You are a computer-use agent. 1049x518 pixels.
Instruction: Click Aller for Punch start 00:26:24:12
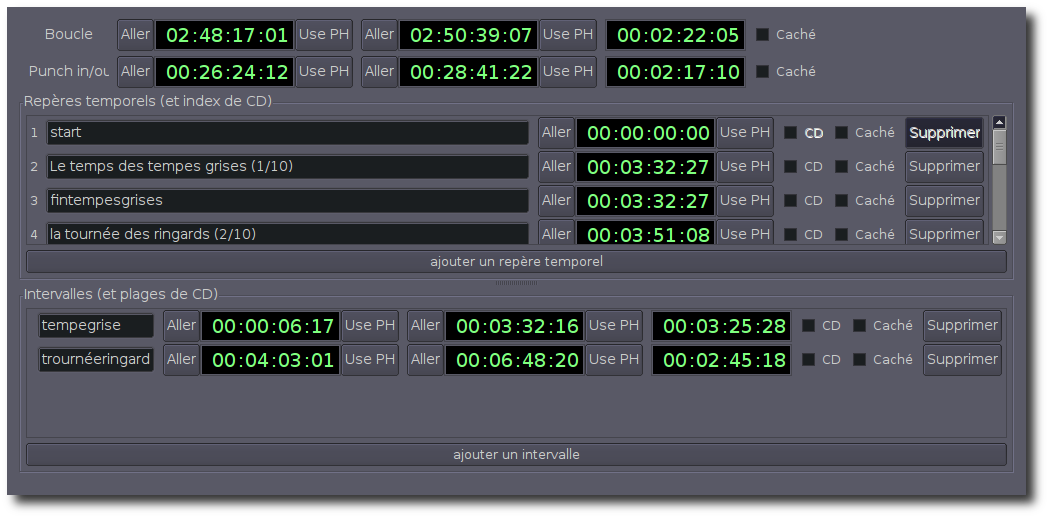pyautogui.click(x=135, y=72)
